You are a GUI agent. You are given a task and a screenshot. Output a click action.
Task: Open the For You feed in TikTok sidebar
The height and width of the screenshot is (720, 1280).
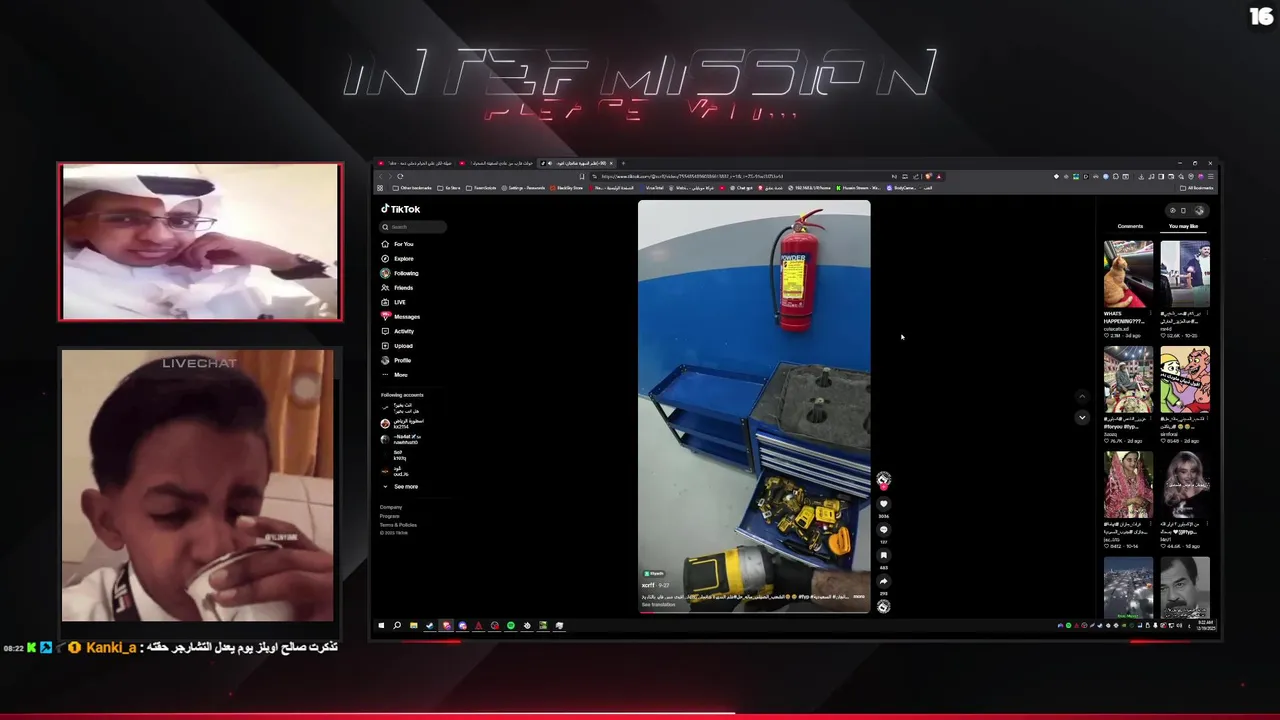point(397,244)
